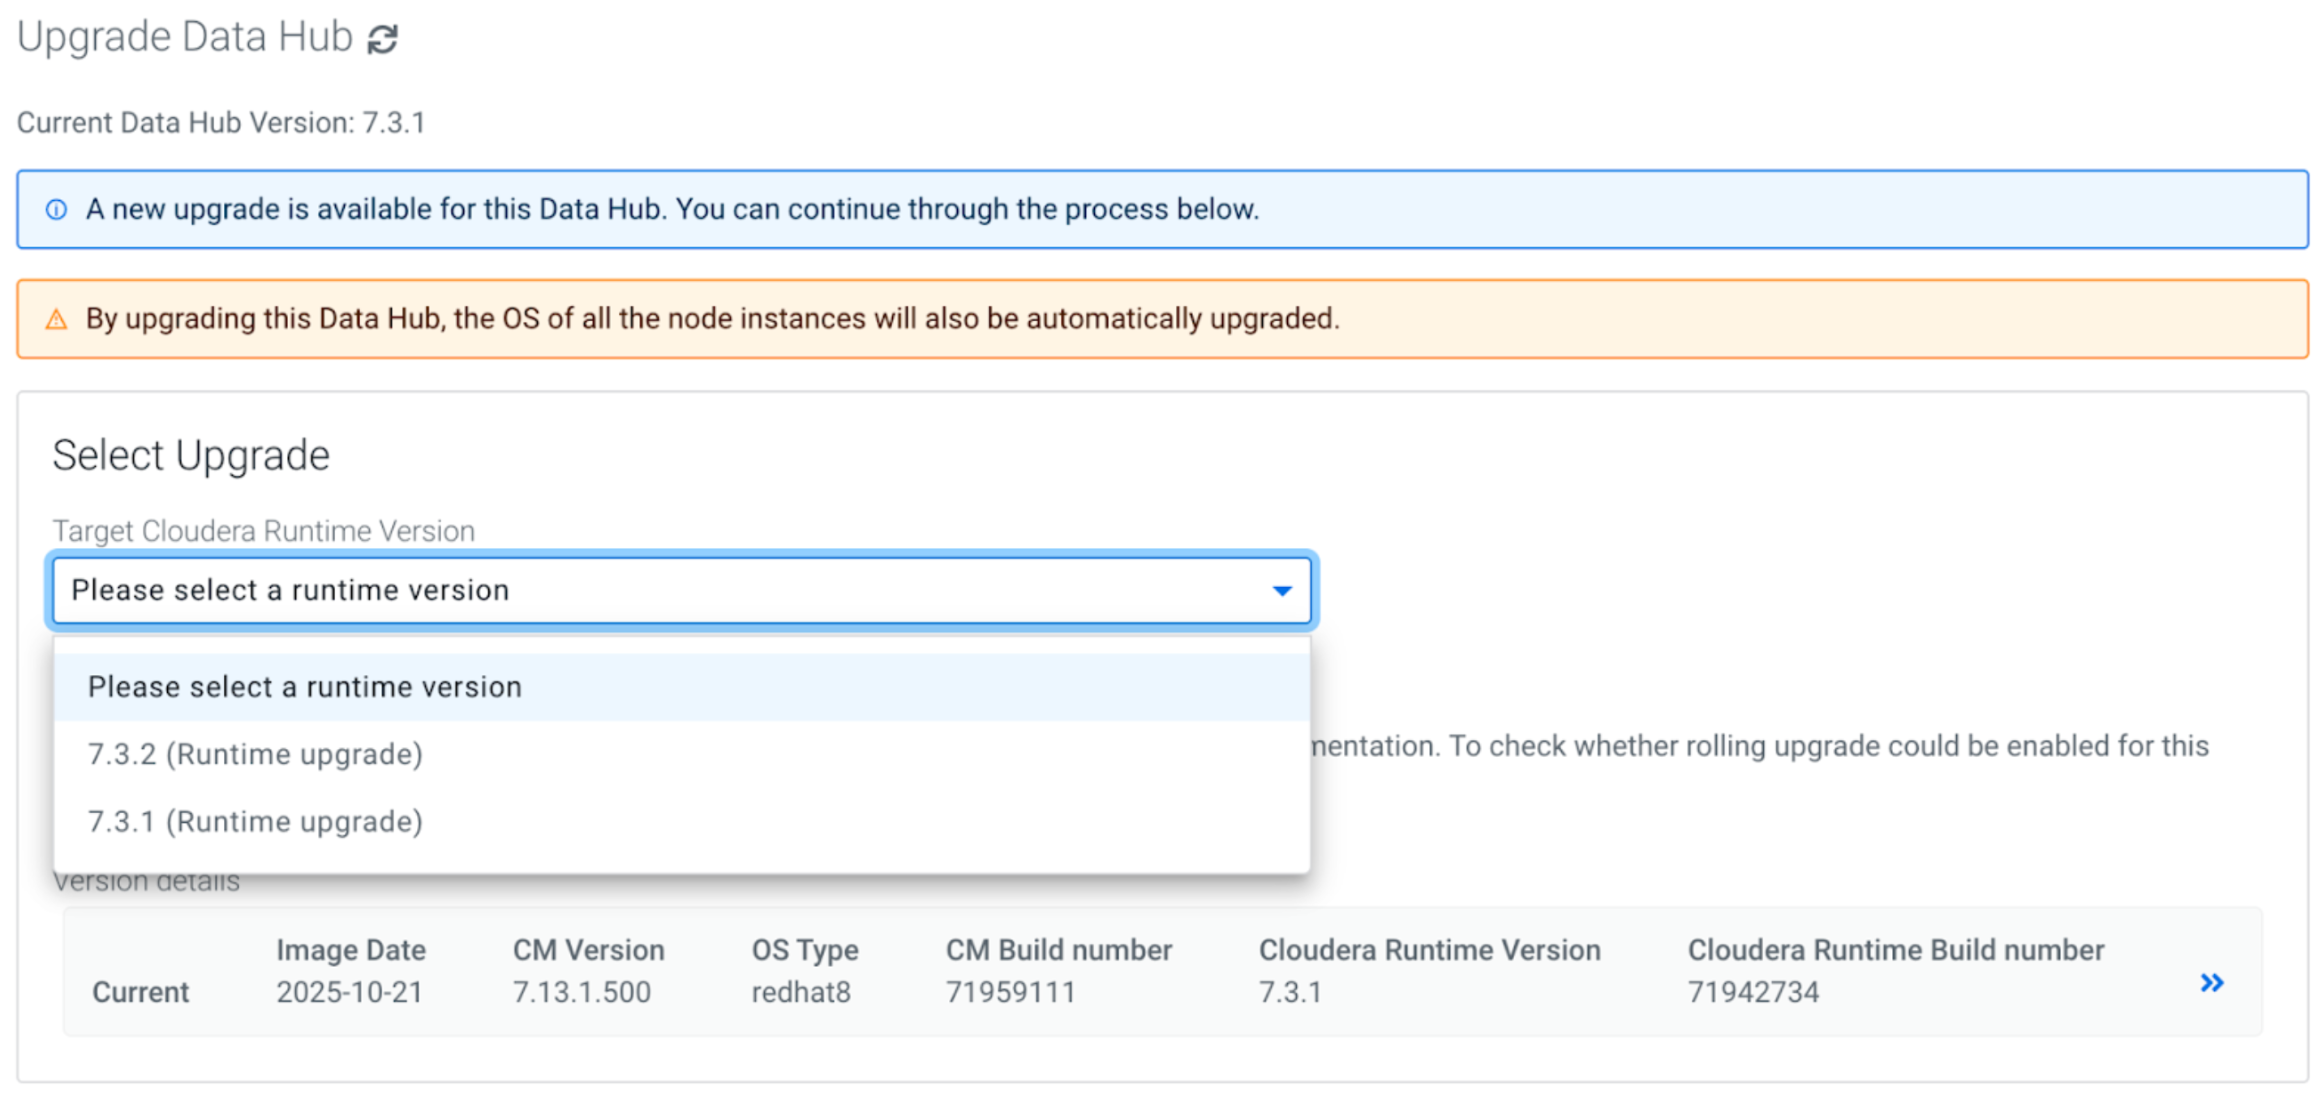Click the Image Date value 2025-10-21
Screen dimensions: 2324x1104
349,992
